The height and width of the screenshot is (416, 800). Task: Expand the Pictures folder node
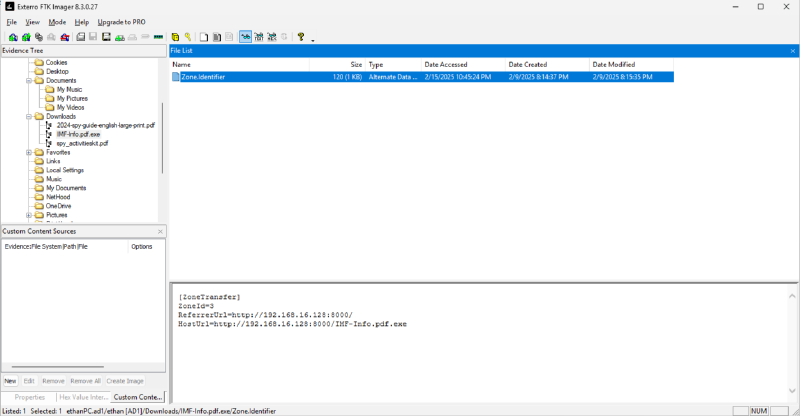point(29,215)
